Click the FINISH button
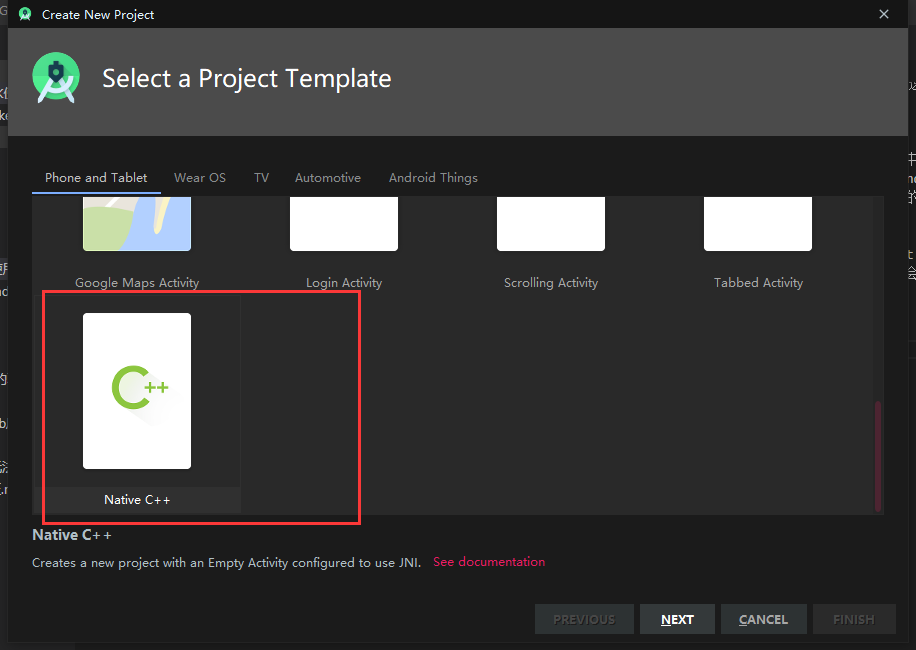 (x=854, y=619)
